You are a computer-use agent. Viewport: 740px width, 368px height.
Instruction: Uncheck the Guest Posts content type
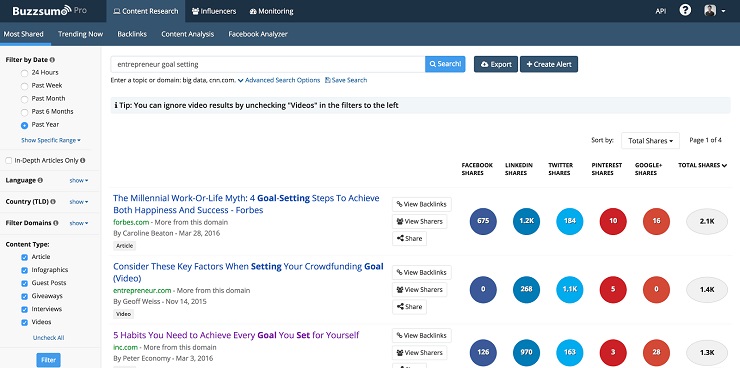point(25,284)
